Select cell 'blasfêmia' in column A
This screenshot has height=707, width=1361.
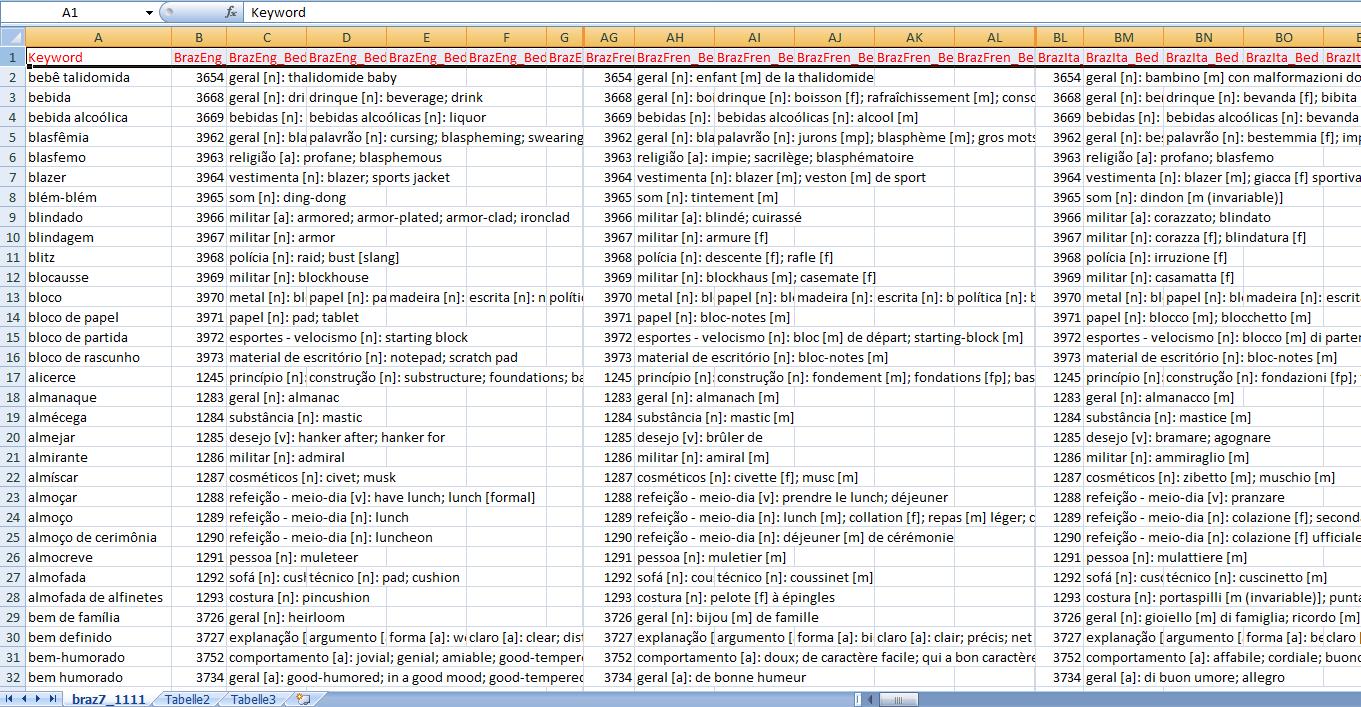pos(98,137)
